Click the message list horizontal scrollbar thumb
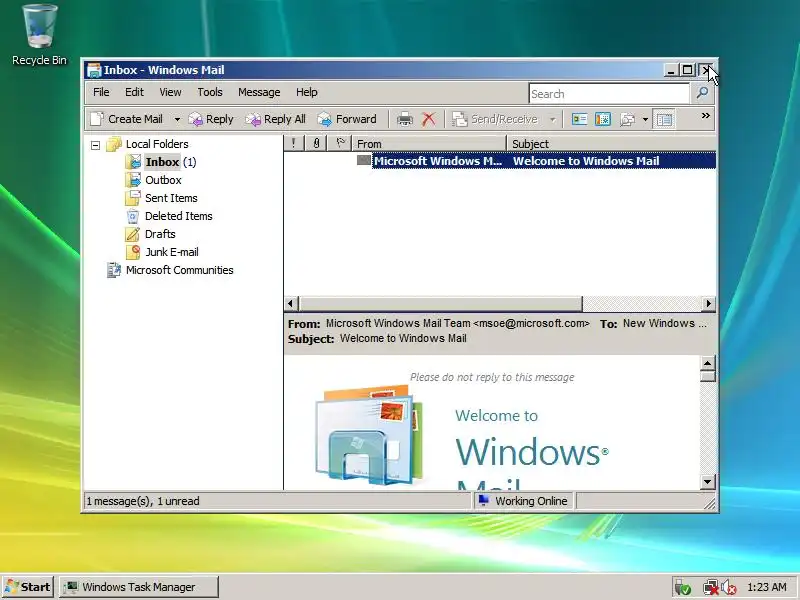The image size is (800, 600). tap(441, 304)
